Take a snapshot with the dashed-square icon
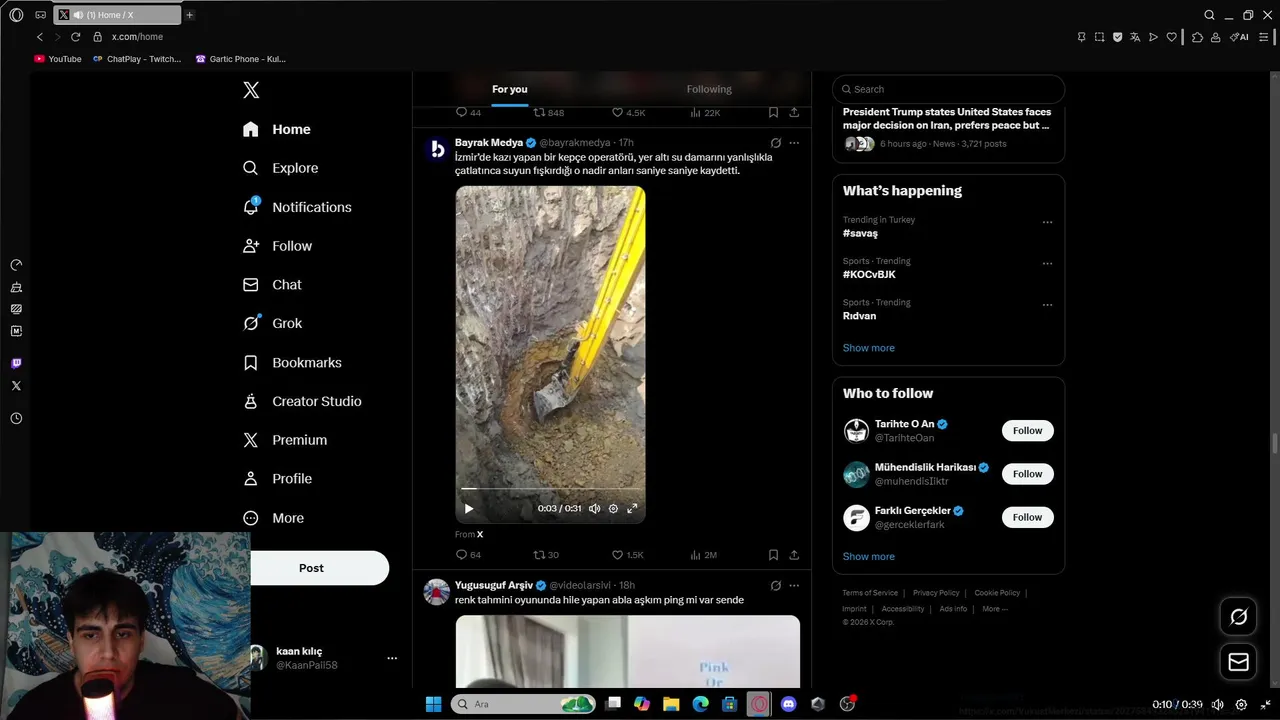1280x720 pixels. [x=1099, y=37]
